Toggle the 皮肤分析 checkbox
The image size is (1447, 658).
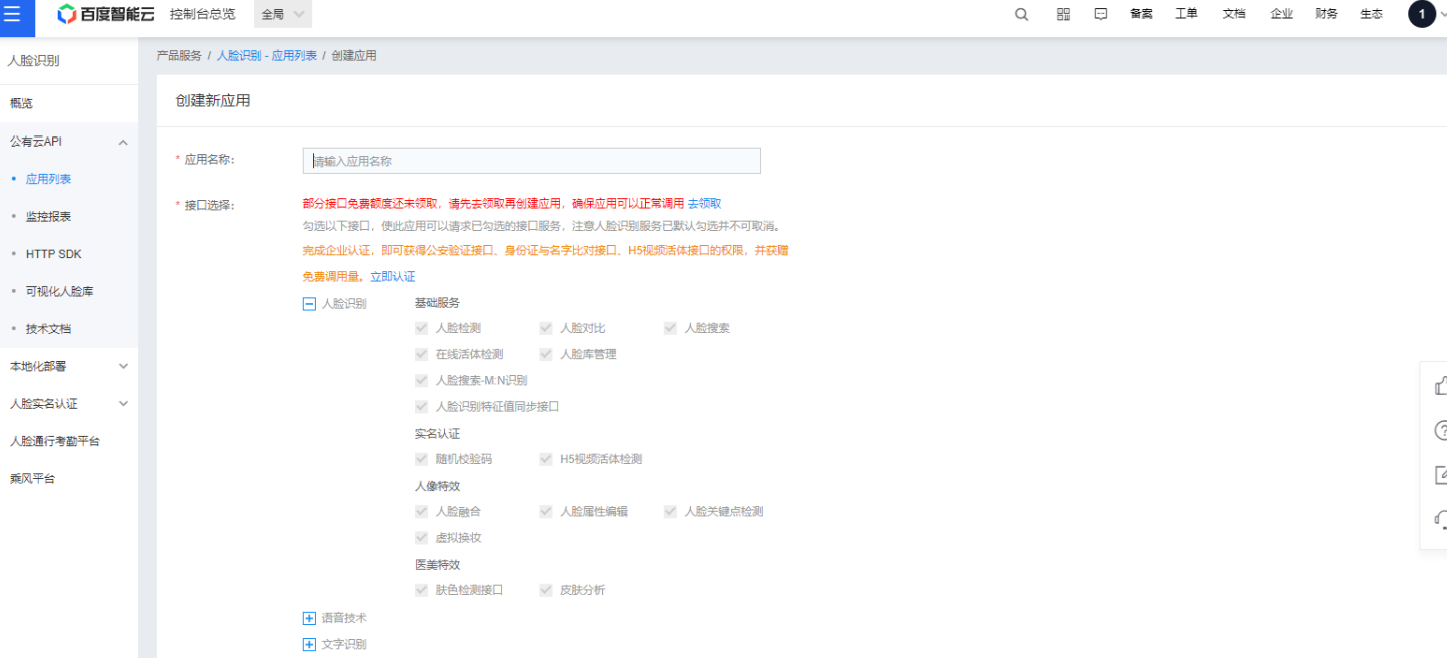546,590
